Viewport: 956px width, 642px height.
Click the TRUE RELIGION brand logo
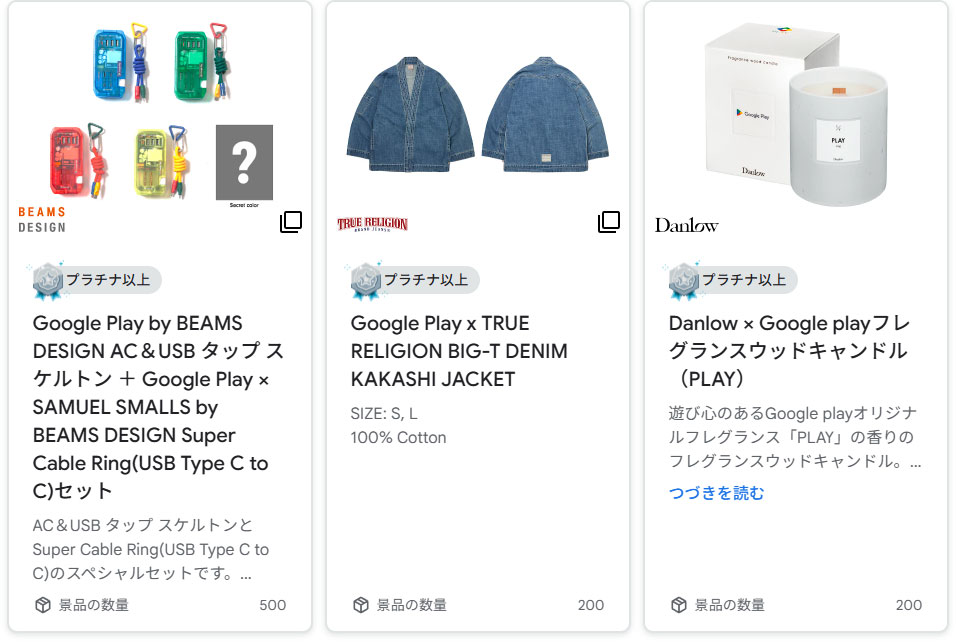coord(373,224)
